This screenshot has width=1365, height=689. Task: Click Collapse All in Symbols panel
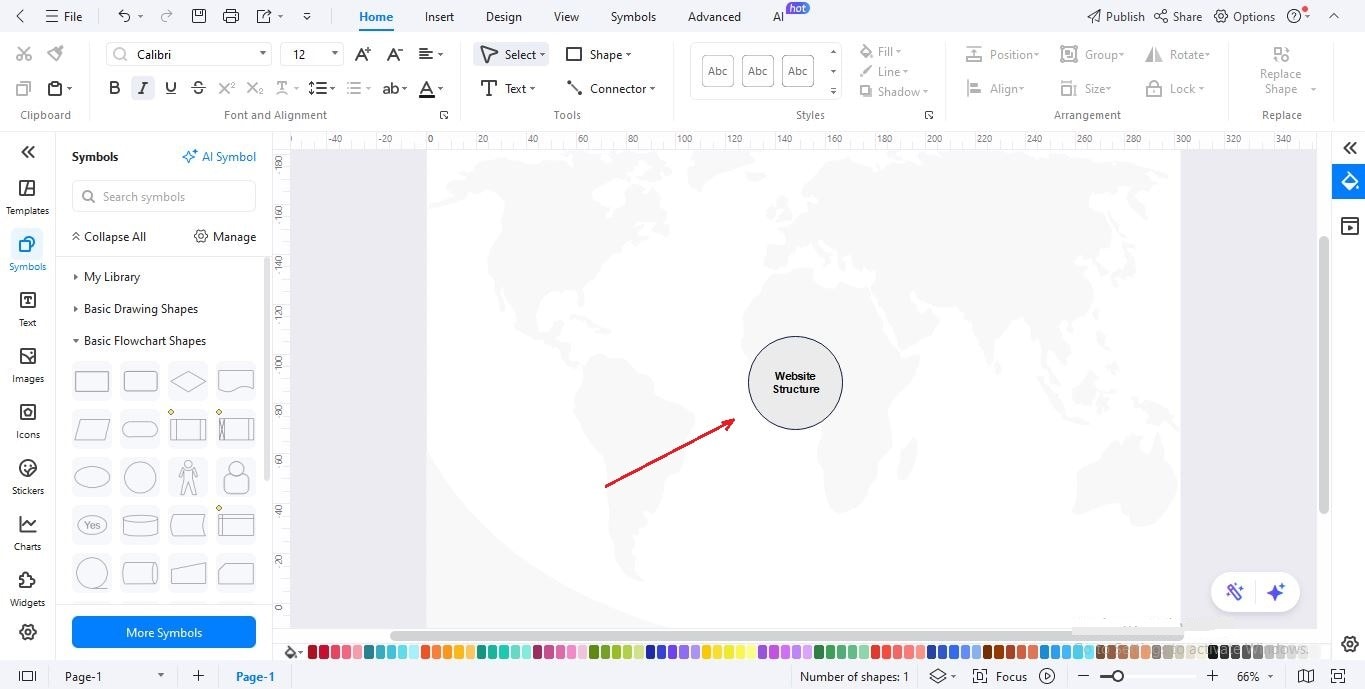(108, 237)
